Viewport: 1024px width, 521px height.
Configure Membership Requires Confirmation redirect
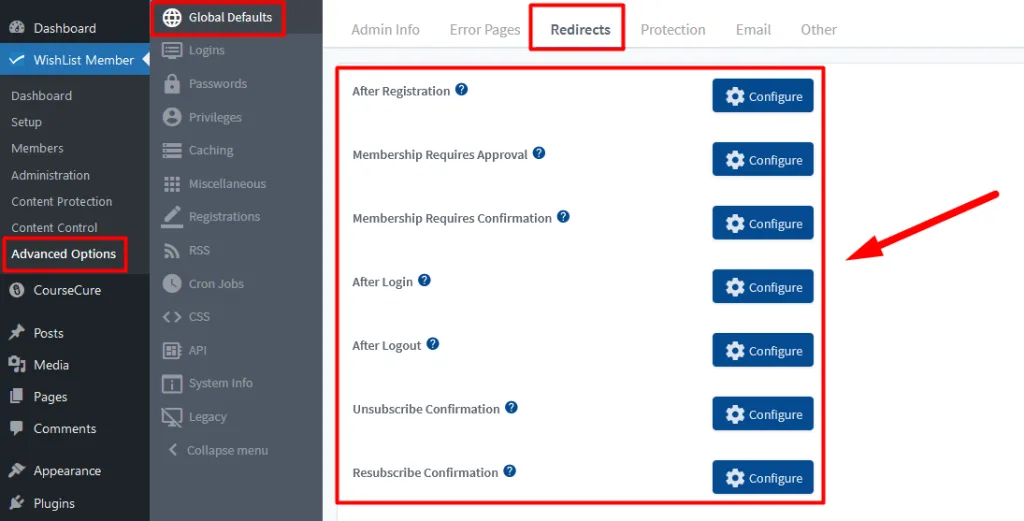coord(763,223)
